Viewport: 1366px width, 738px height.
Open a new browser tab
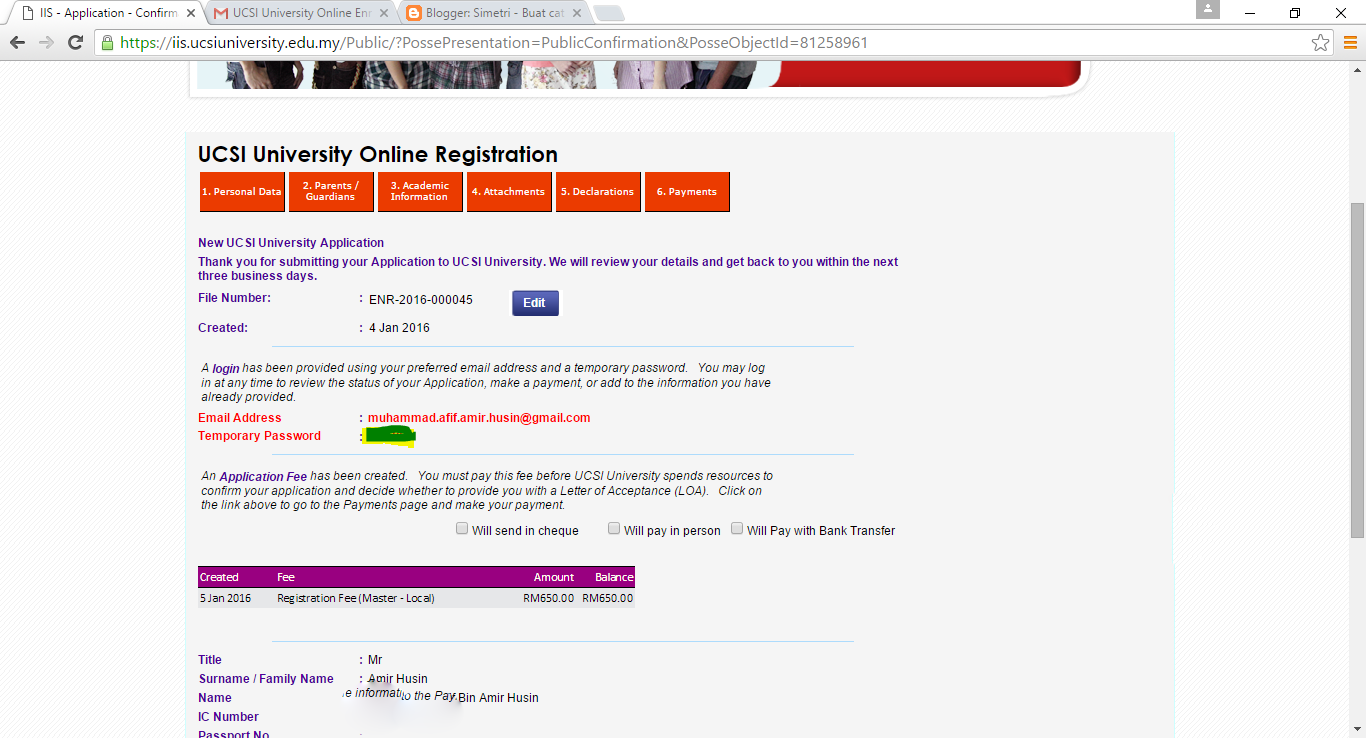tap(608, 14)
